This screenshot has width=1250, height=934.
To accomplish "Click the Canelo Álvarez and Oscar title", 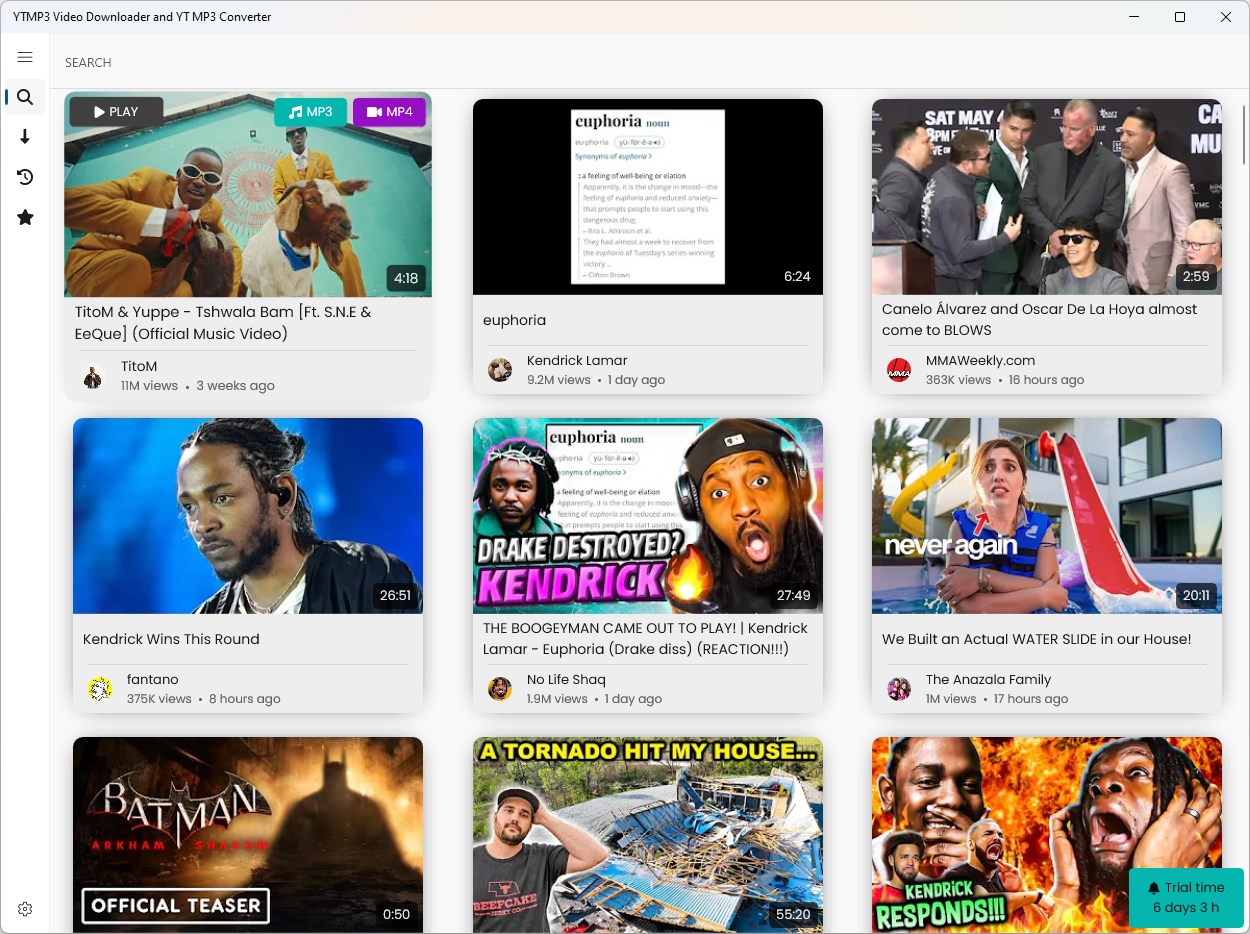I will click(x=1039, y=320).
